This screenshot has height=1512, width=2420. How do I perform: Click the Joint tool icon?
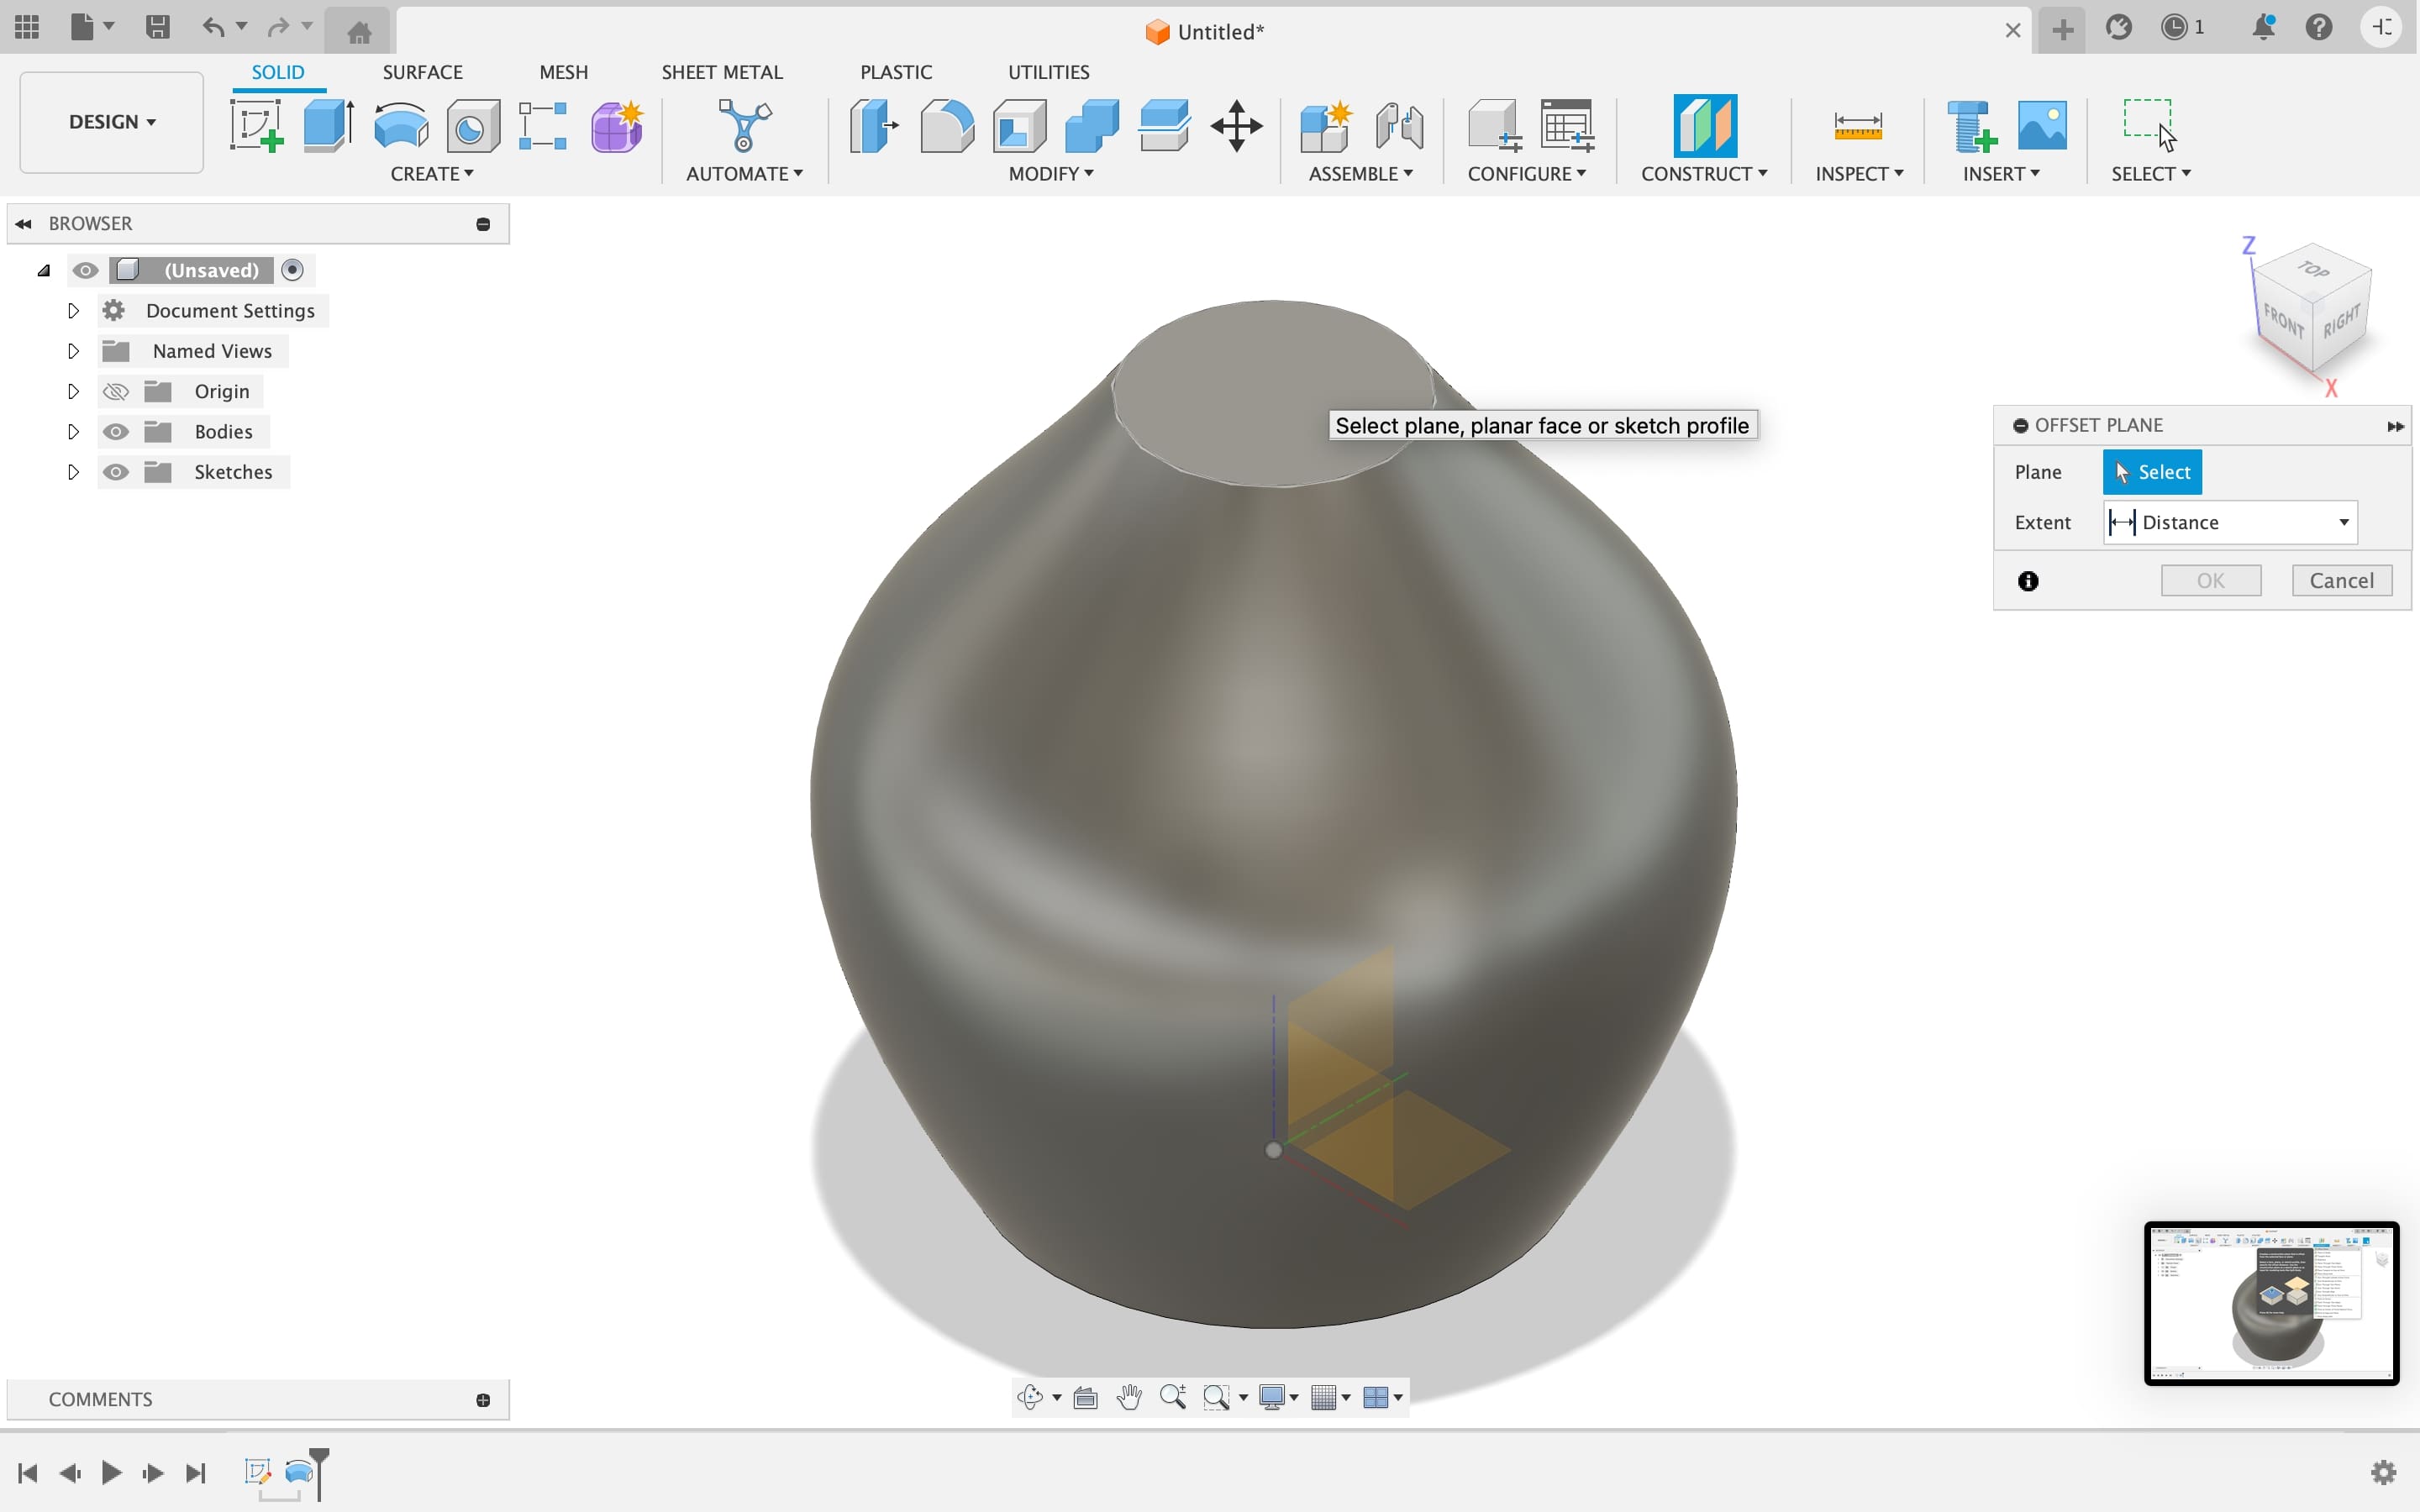1400,126
